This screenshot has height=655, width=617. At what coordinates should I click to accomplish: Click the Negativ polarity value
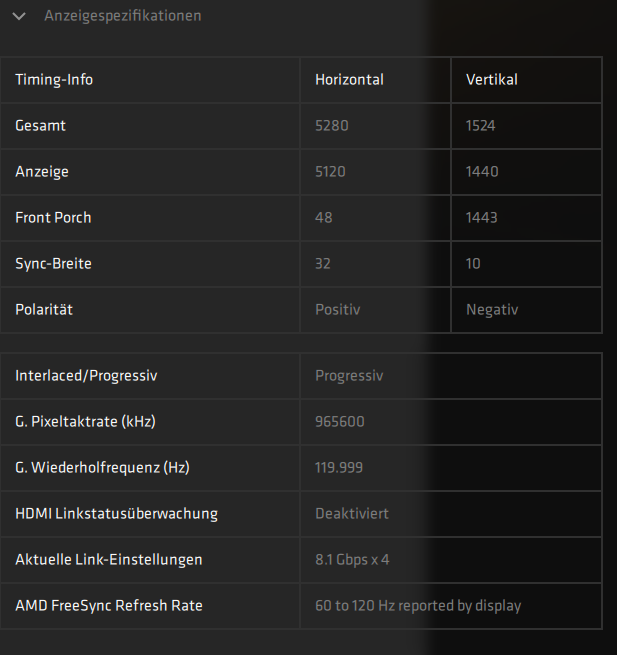click(492, 310)
